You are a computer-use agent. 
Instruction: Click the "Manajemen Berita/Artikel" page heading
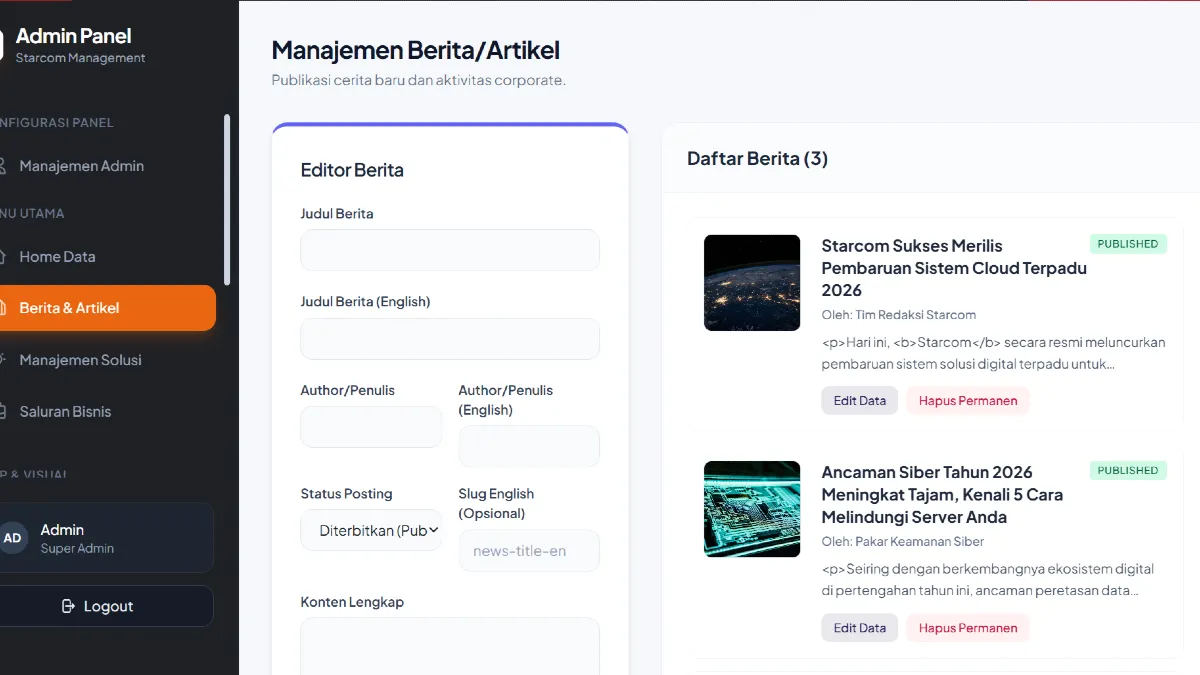pyautogui.click(x=416, y=50)
